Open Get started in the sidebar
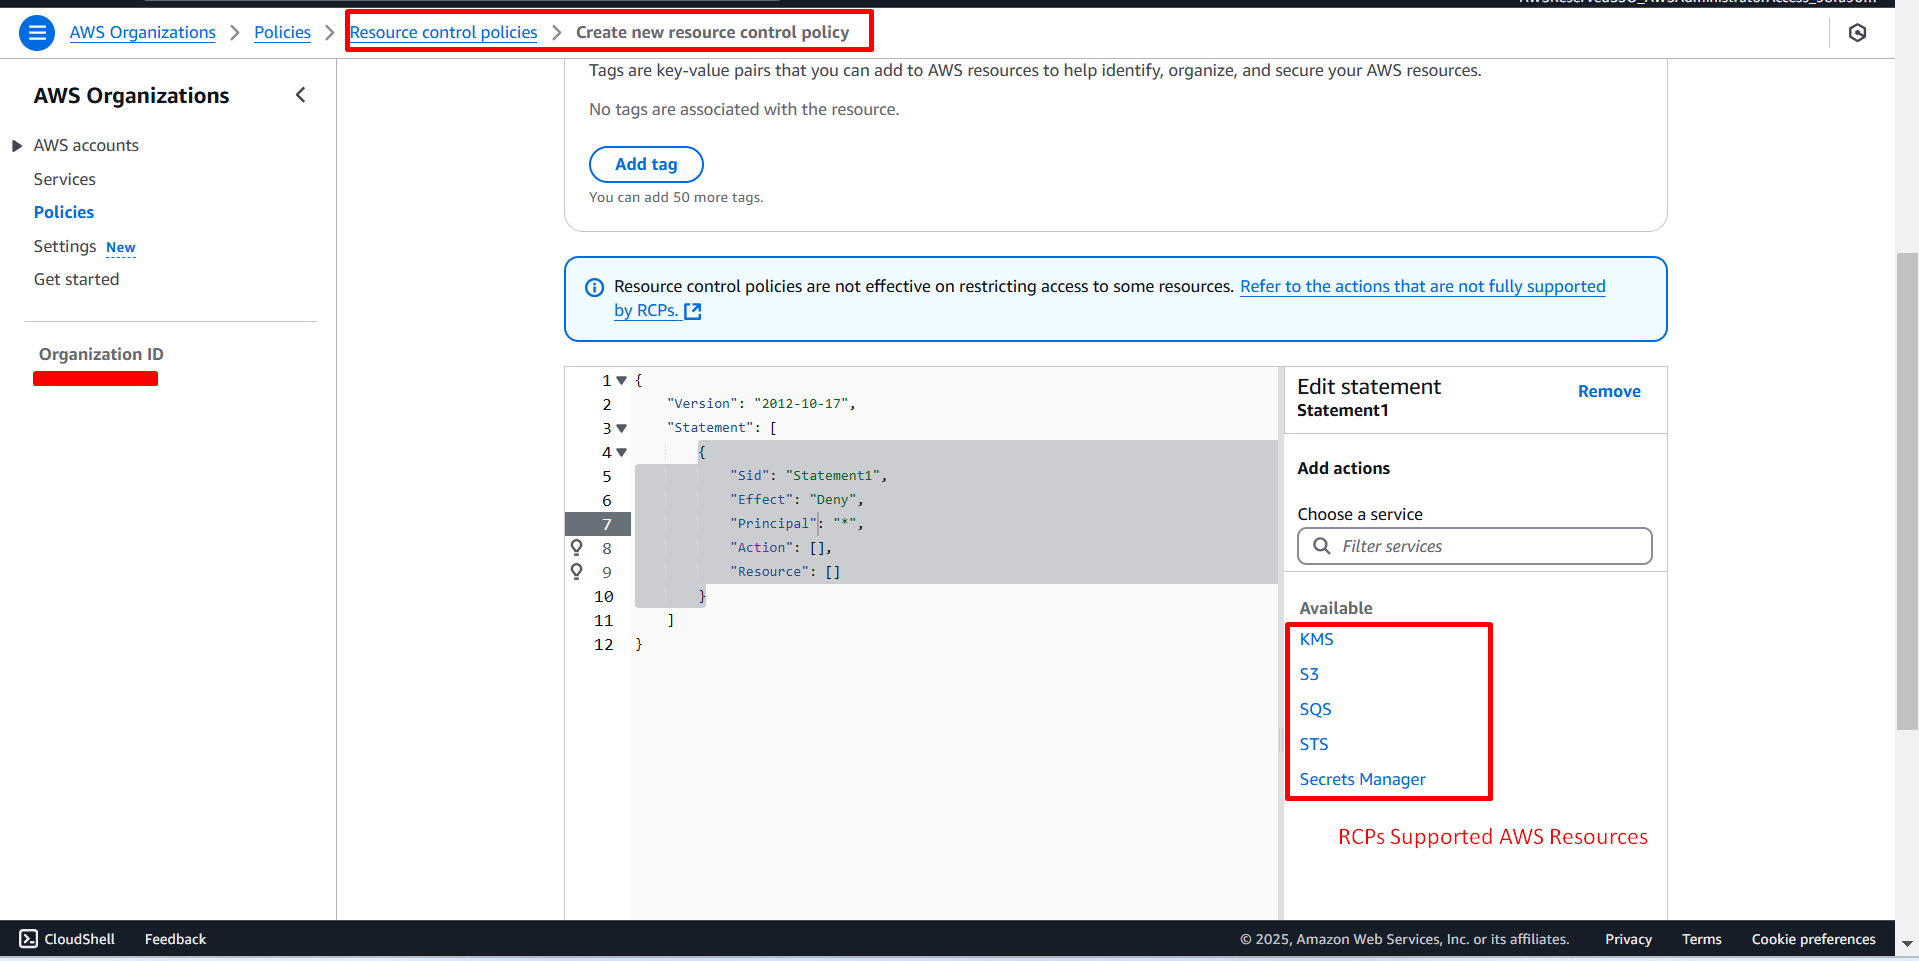 click(x=76, y=279)
